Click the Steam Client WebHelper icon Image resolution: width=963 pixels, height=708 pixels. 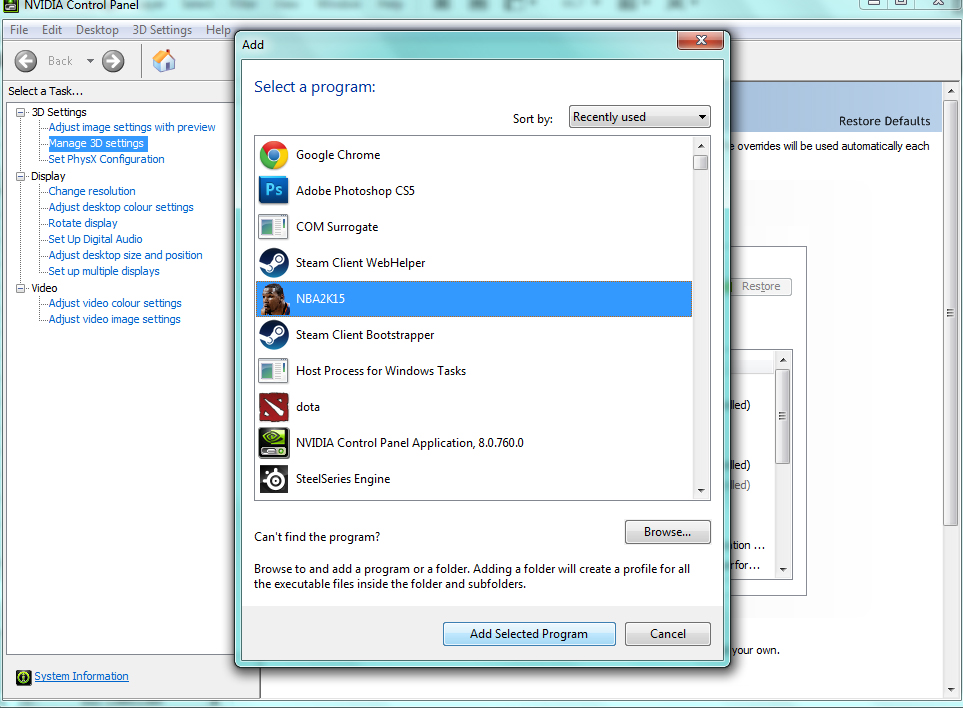274,263
